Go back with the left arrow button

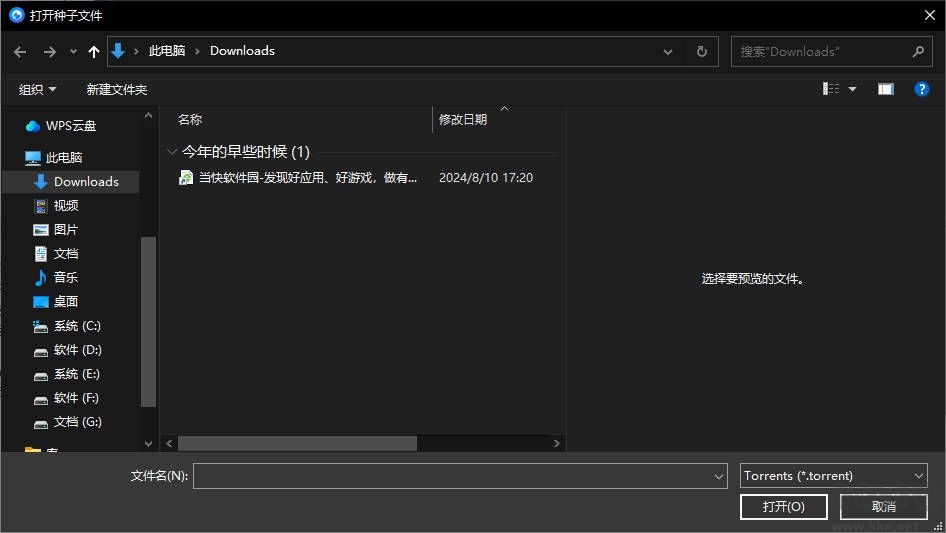(x=20, y=52)
